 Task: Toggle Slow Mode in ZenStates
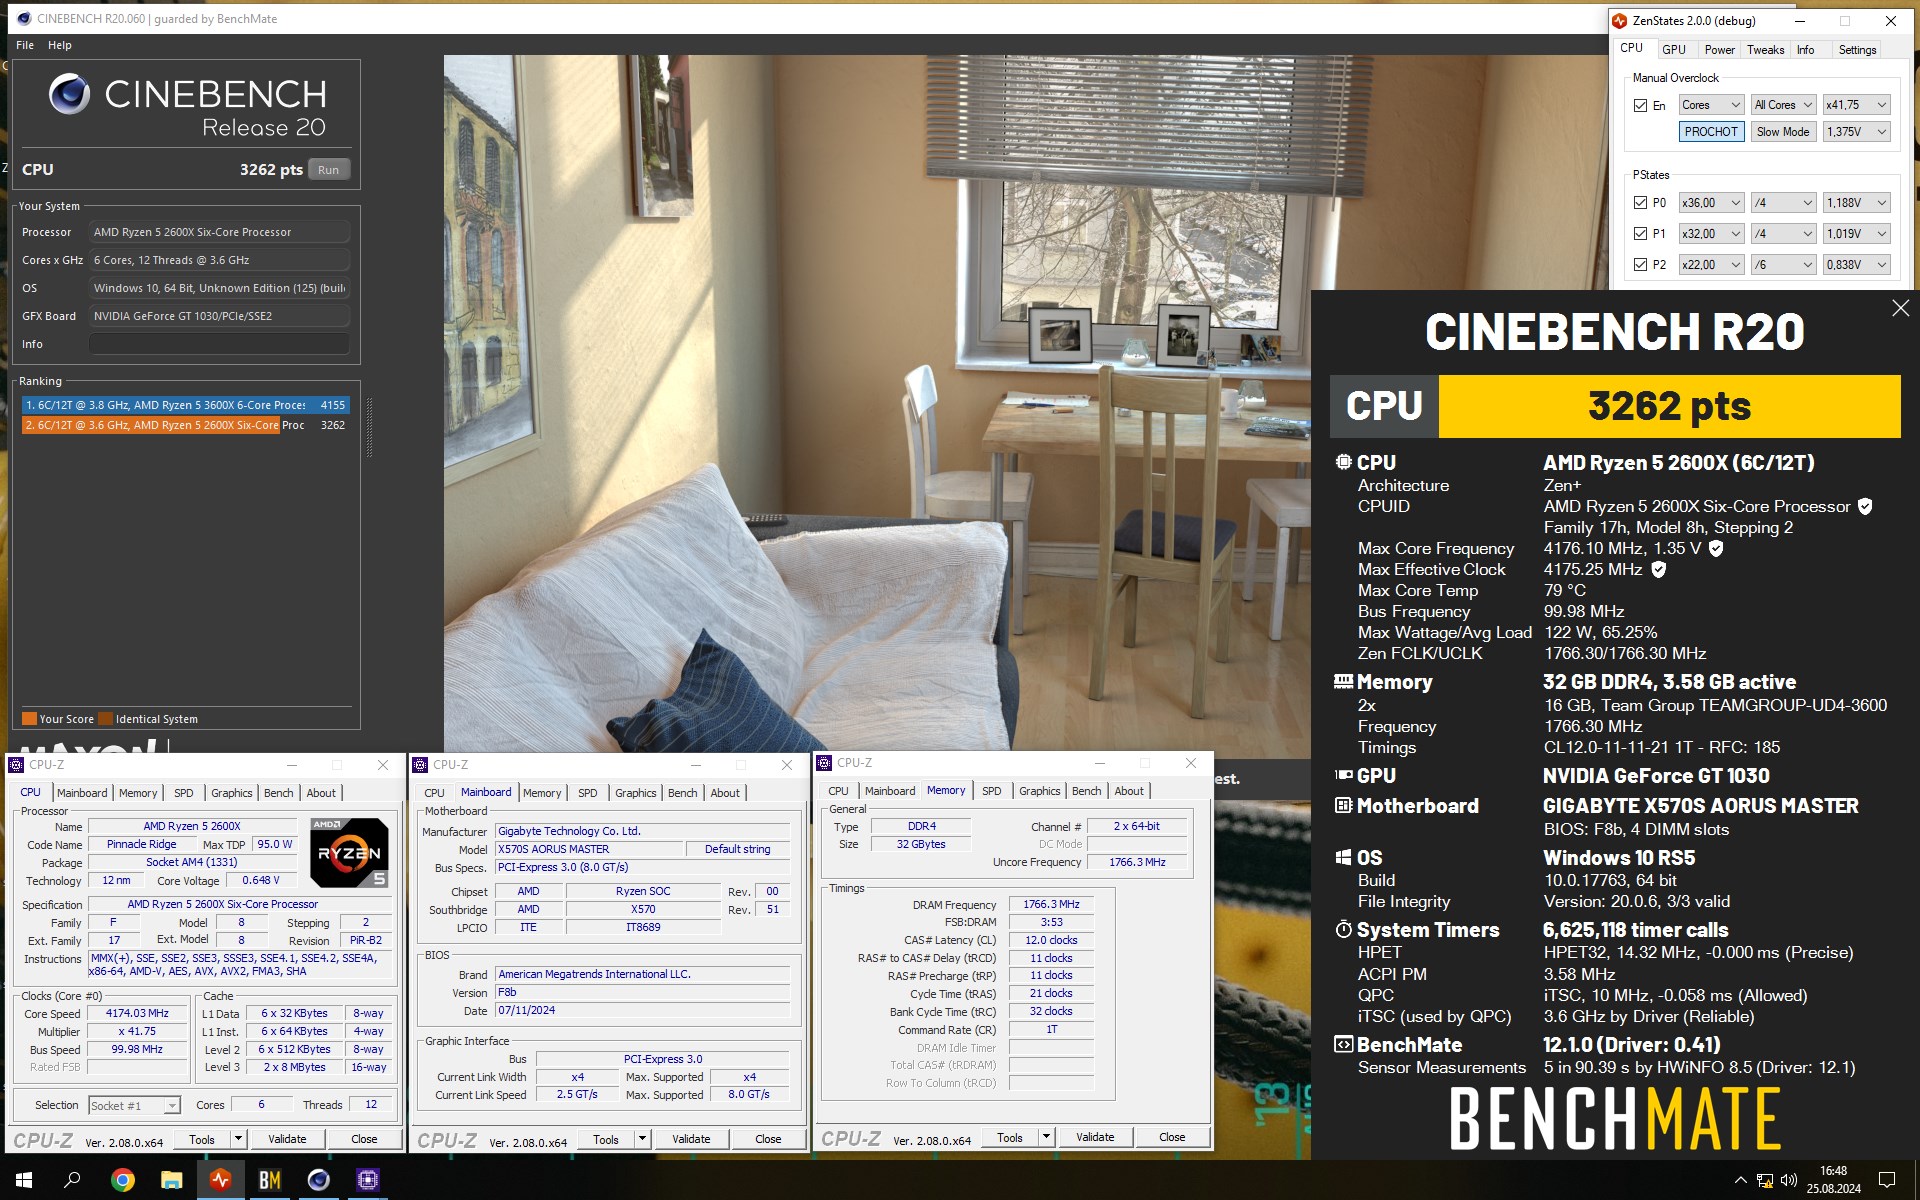pos(1783,131)
